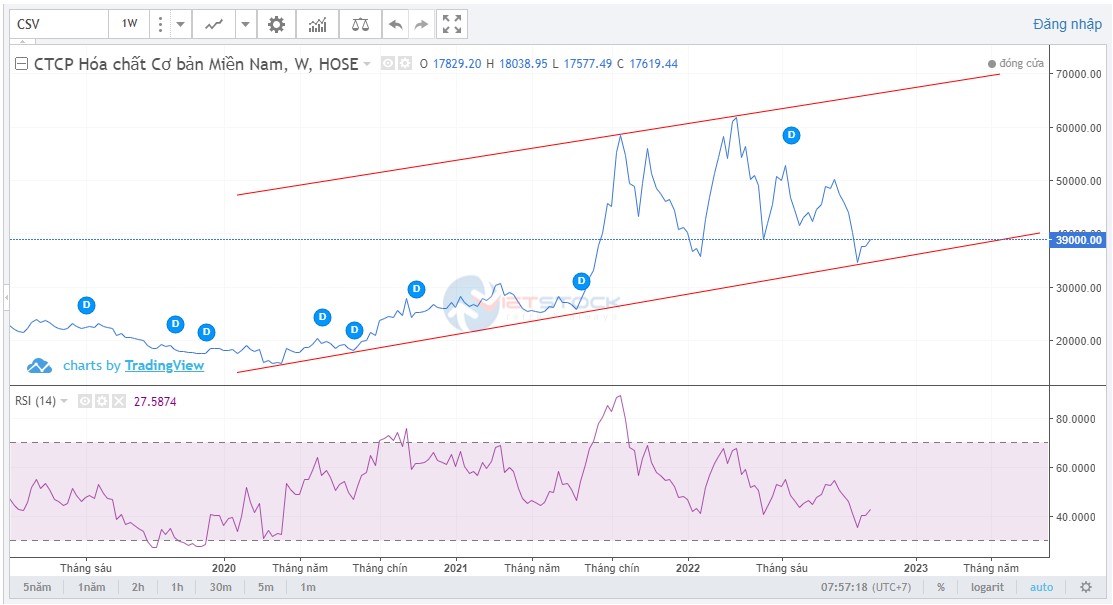Click the compare symbols scales icon
Screen dimensions: 1113x605
(x=359, y=24)
